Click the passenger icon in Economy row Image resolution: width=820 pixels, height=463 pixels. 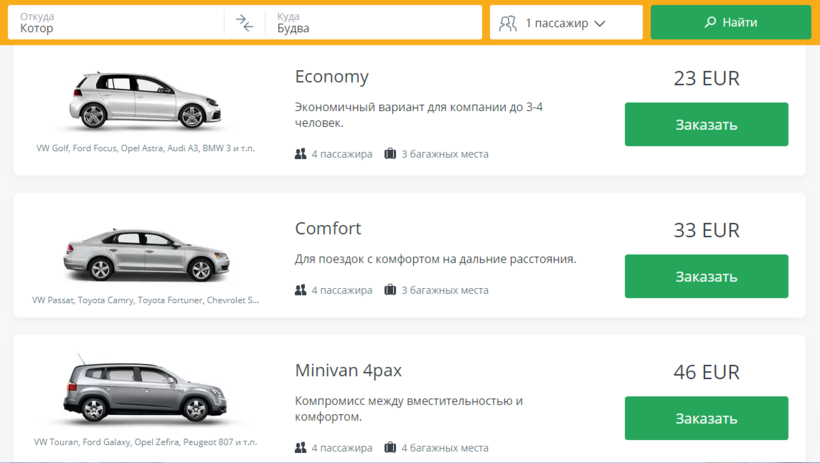tap(301, 154)
